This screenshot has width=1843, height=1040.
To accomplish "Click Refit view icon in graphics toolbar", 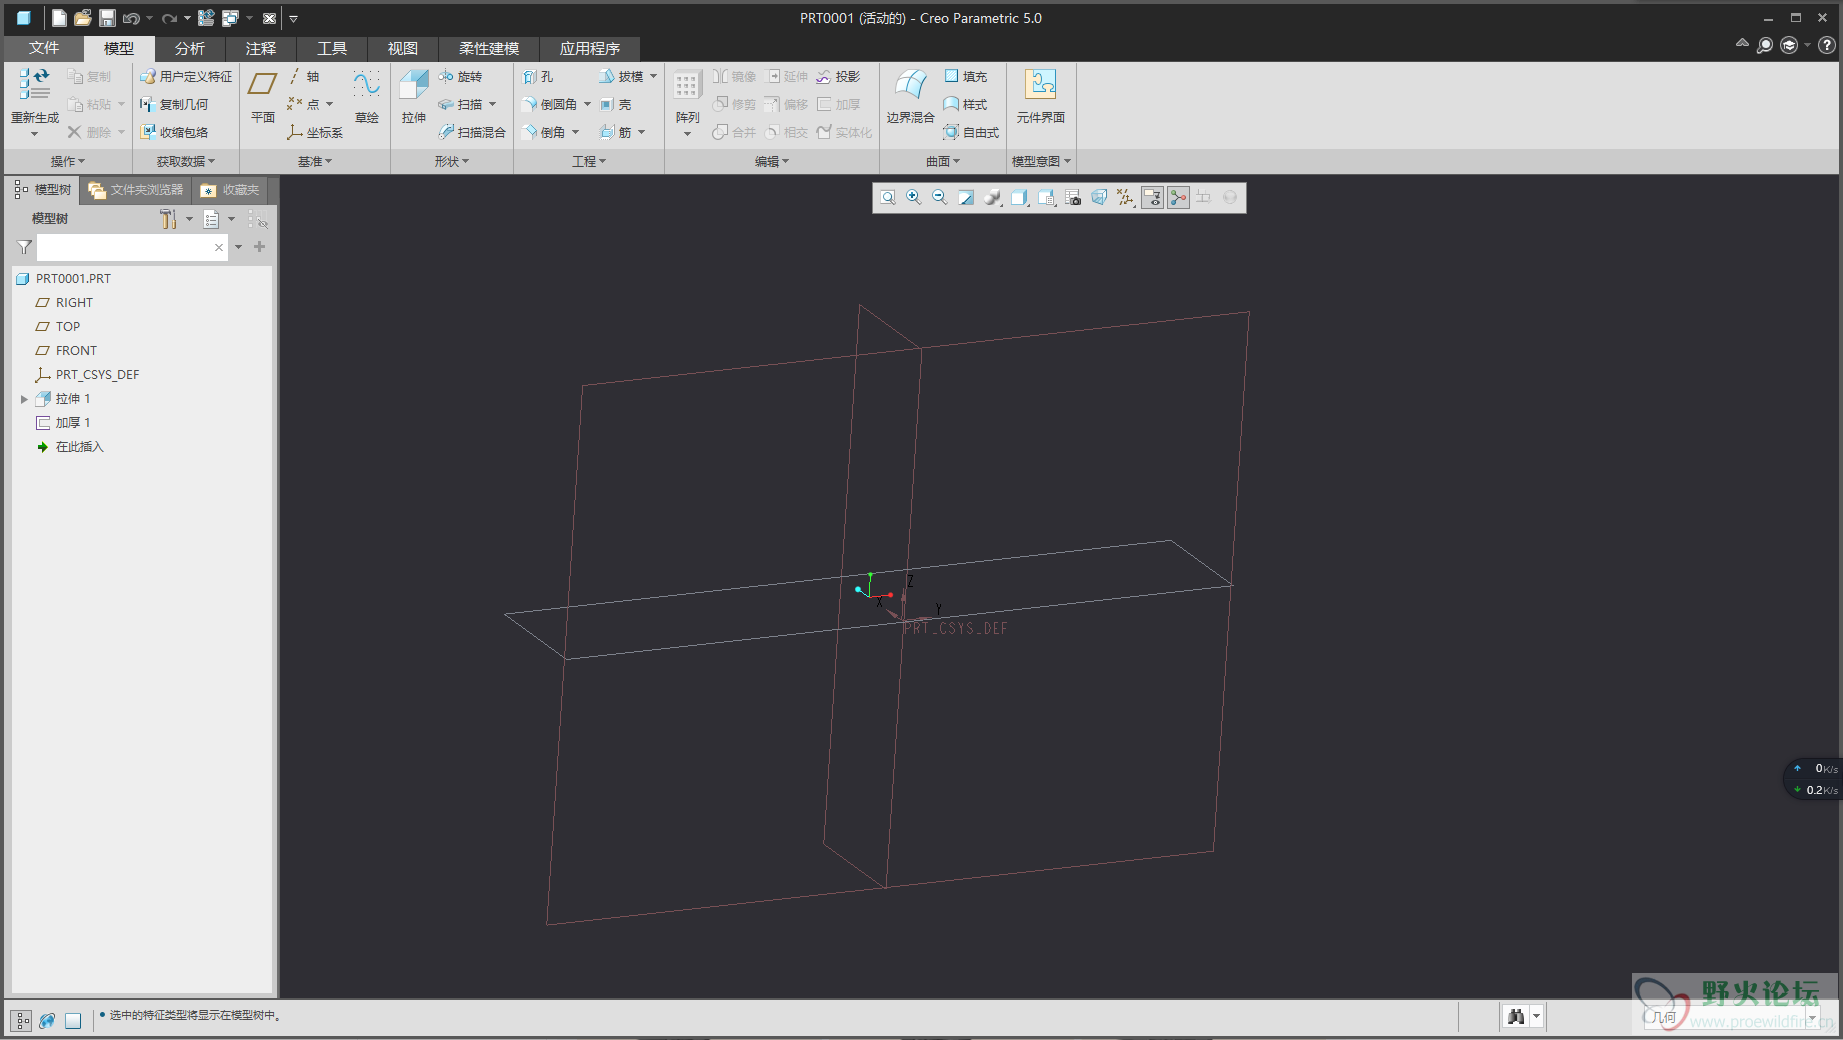I will click(x=888, y=198).
